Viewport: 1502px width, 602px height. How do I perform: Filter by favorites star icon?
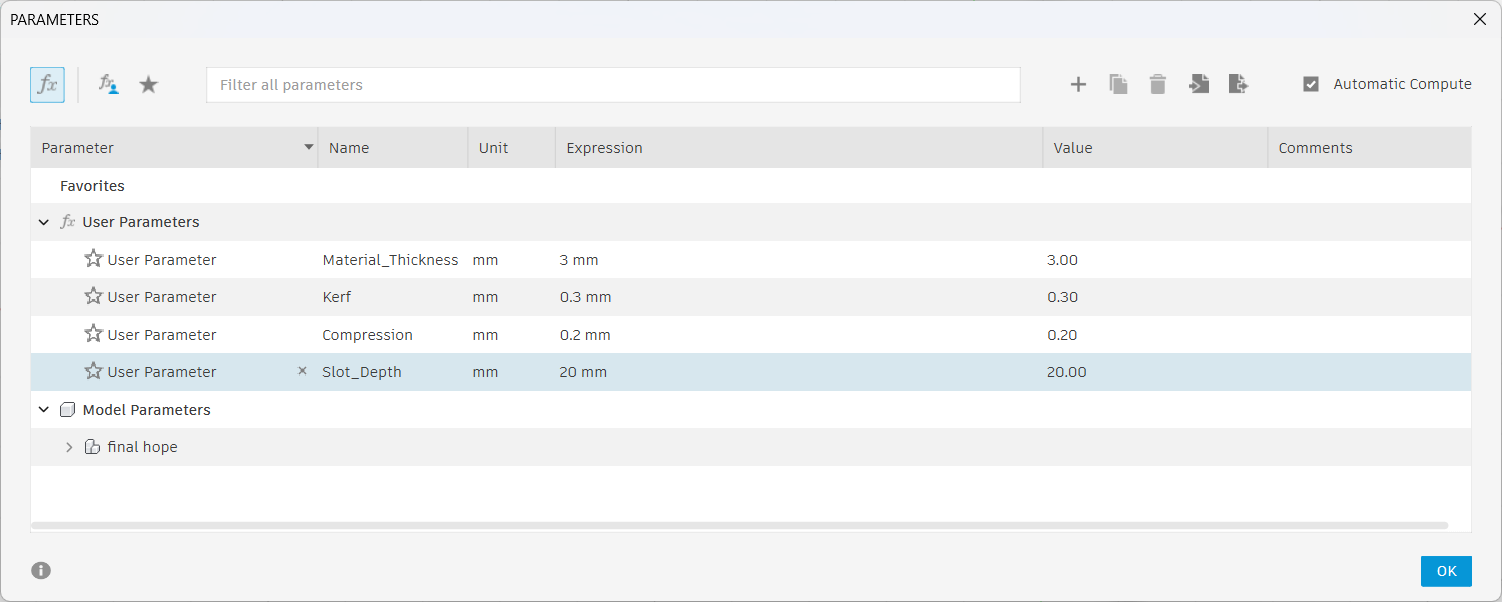[x=148, y=85]
